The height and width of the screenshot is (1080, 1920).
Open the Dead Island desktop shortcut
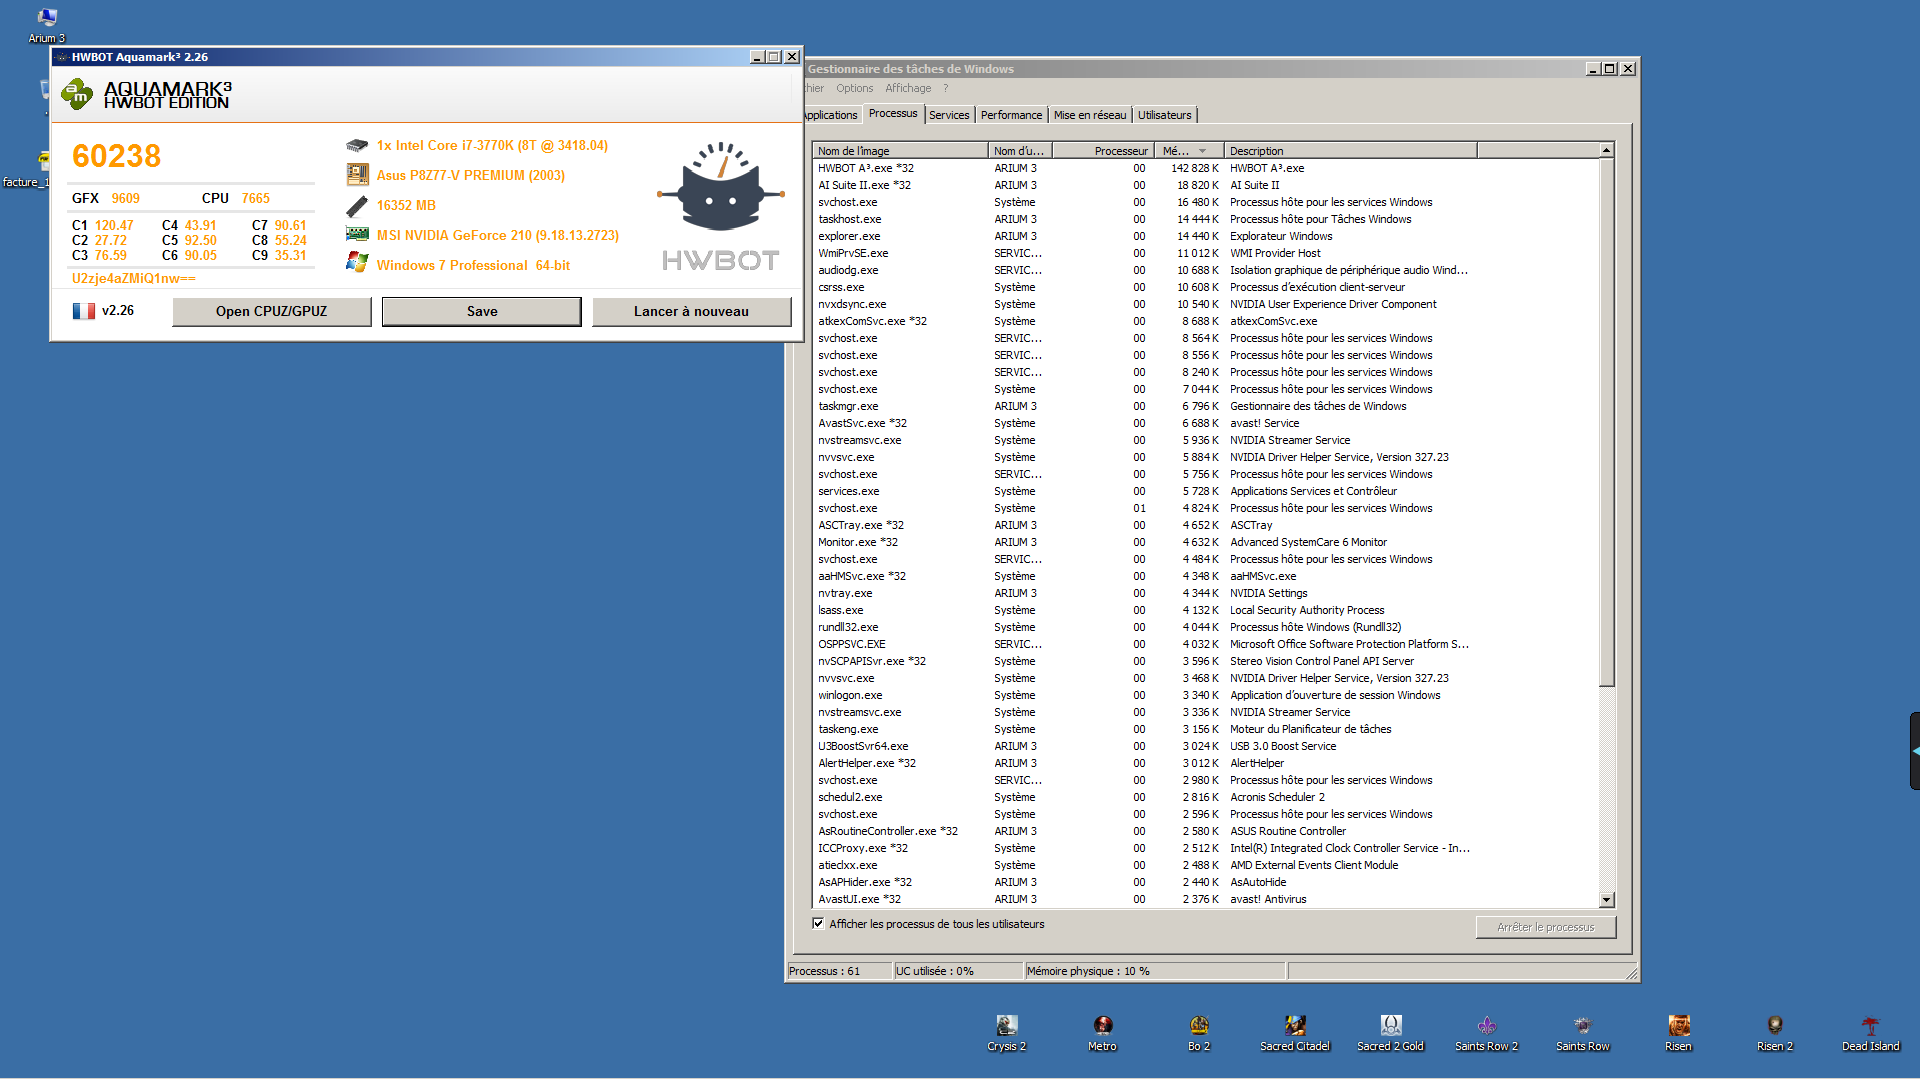pos(1871,1033)
